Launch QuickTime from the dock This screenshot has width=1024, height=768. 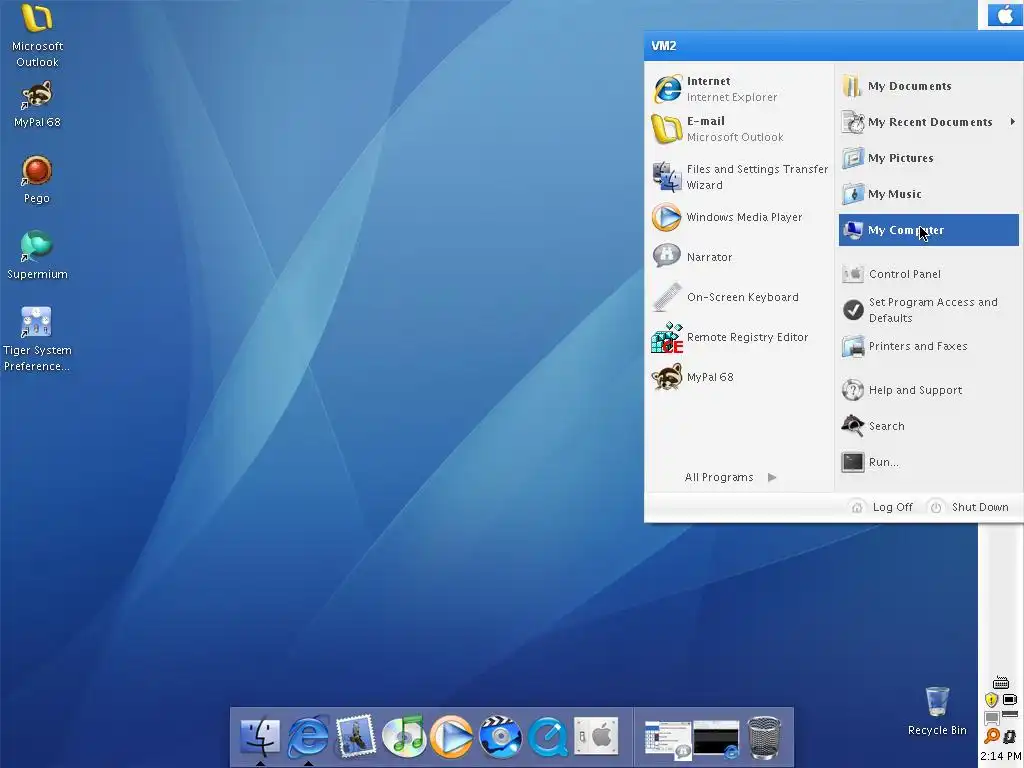(548, 737)
